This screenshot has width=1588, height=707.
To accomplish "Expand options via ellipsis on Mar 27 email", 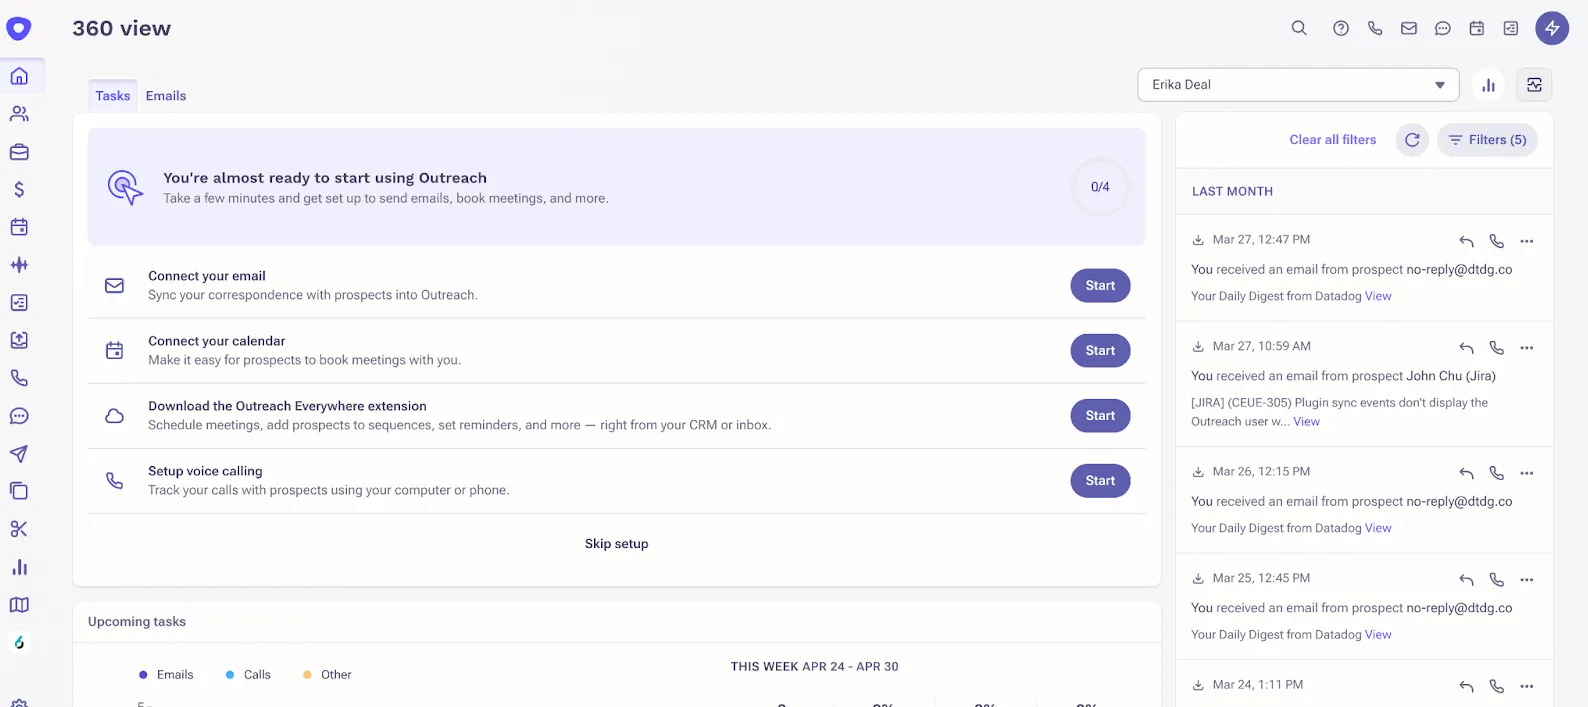I will pyautogui.click(x=1527, y=241).
